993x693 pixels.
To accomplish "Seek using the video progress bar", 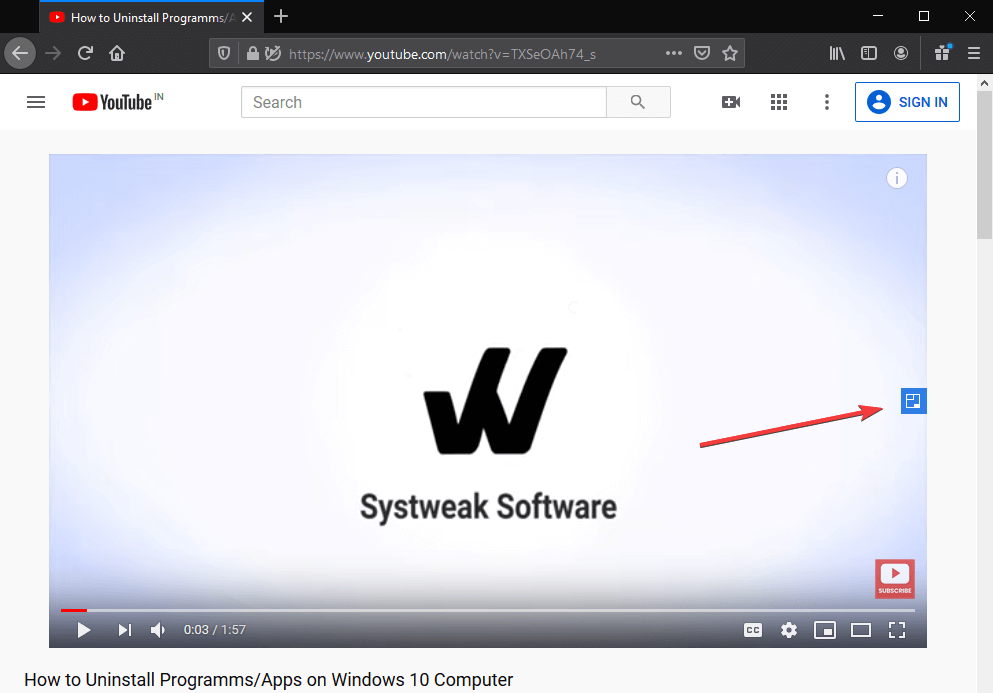I will click(488, 610).
